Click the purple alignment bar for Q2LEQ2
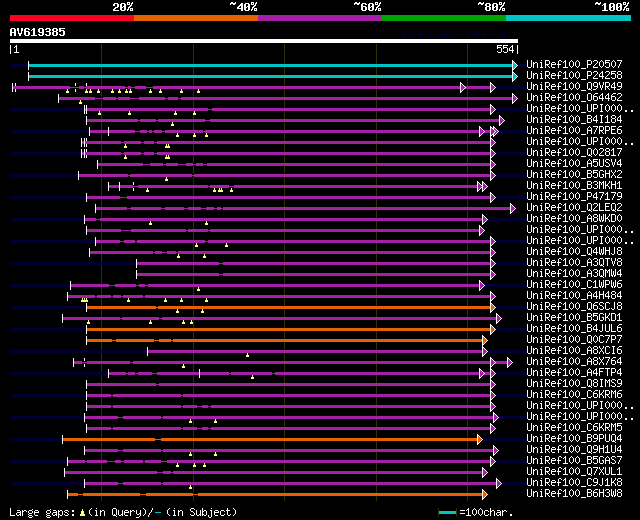Screen dimensions: 640x520 pos(305,209)
